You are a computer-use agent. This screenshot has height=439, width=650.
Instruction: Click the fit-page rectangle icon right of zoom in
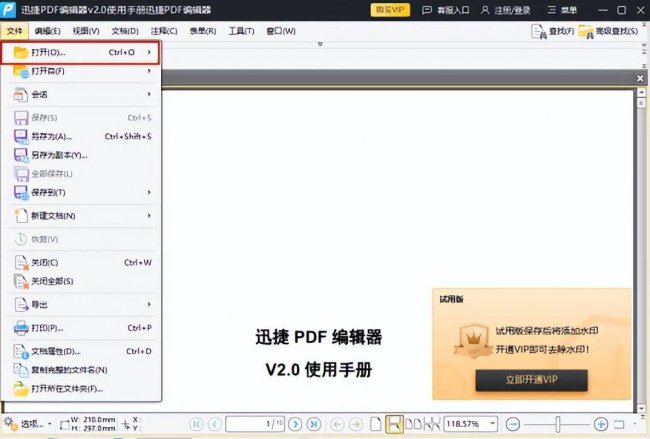click(619, 424)
